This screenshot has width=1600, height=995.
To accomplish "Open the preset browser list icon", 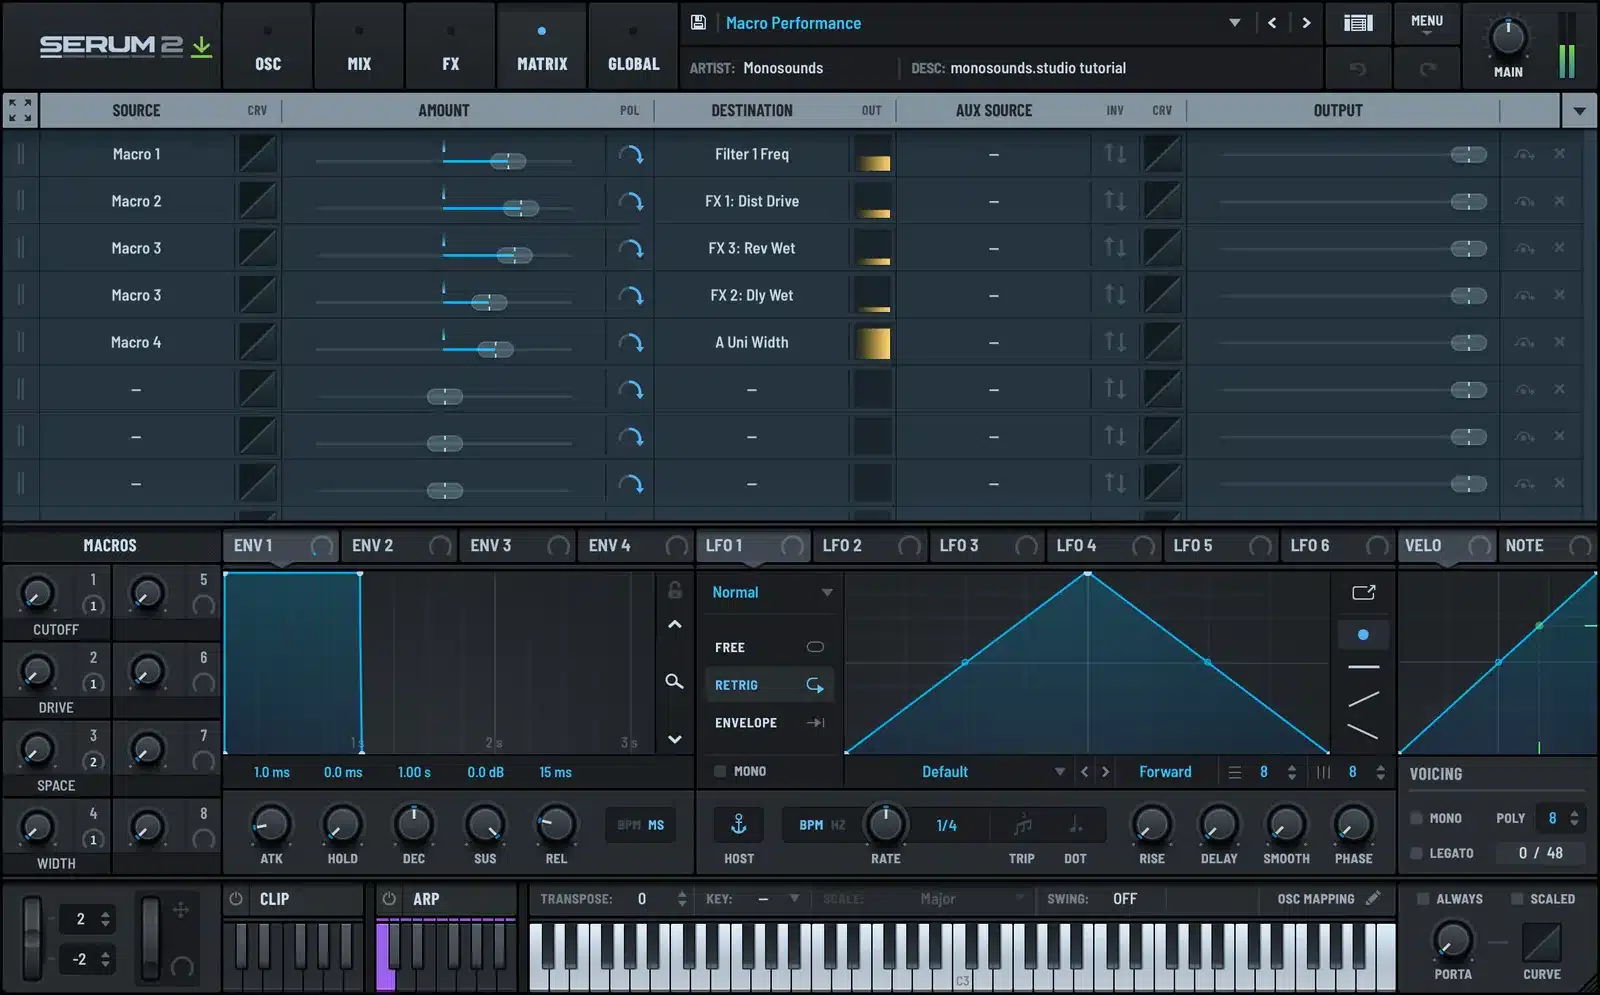I will 1358,22.
